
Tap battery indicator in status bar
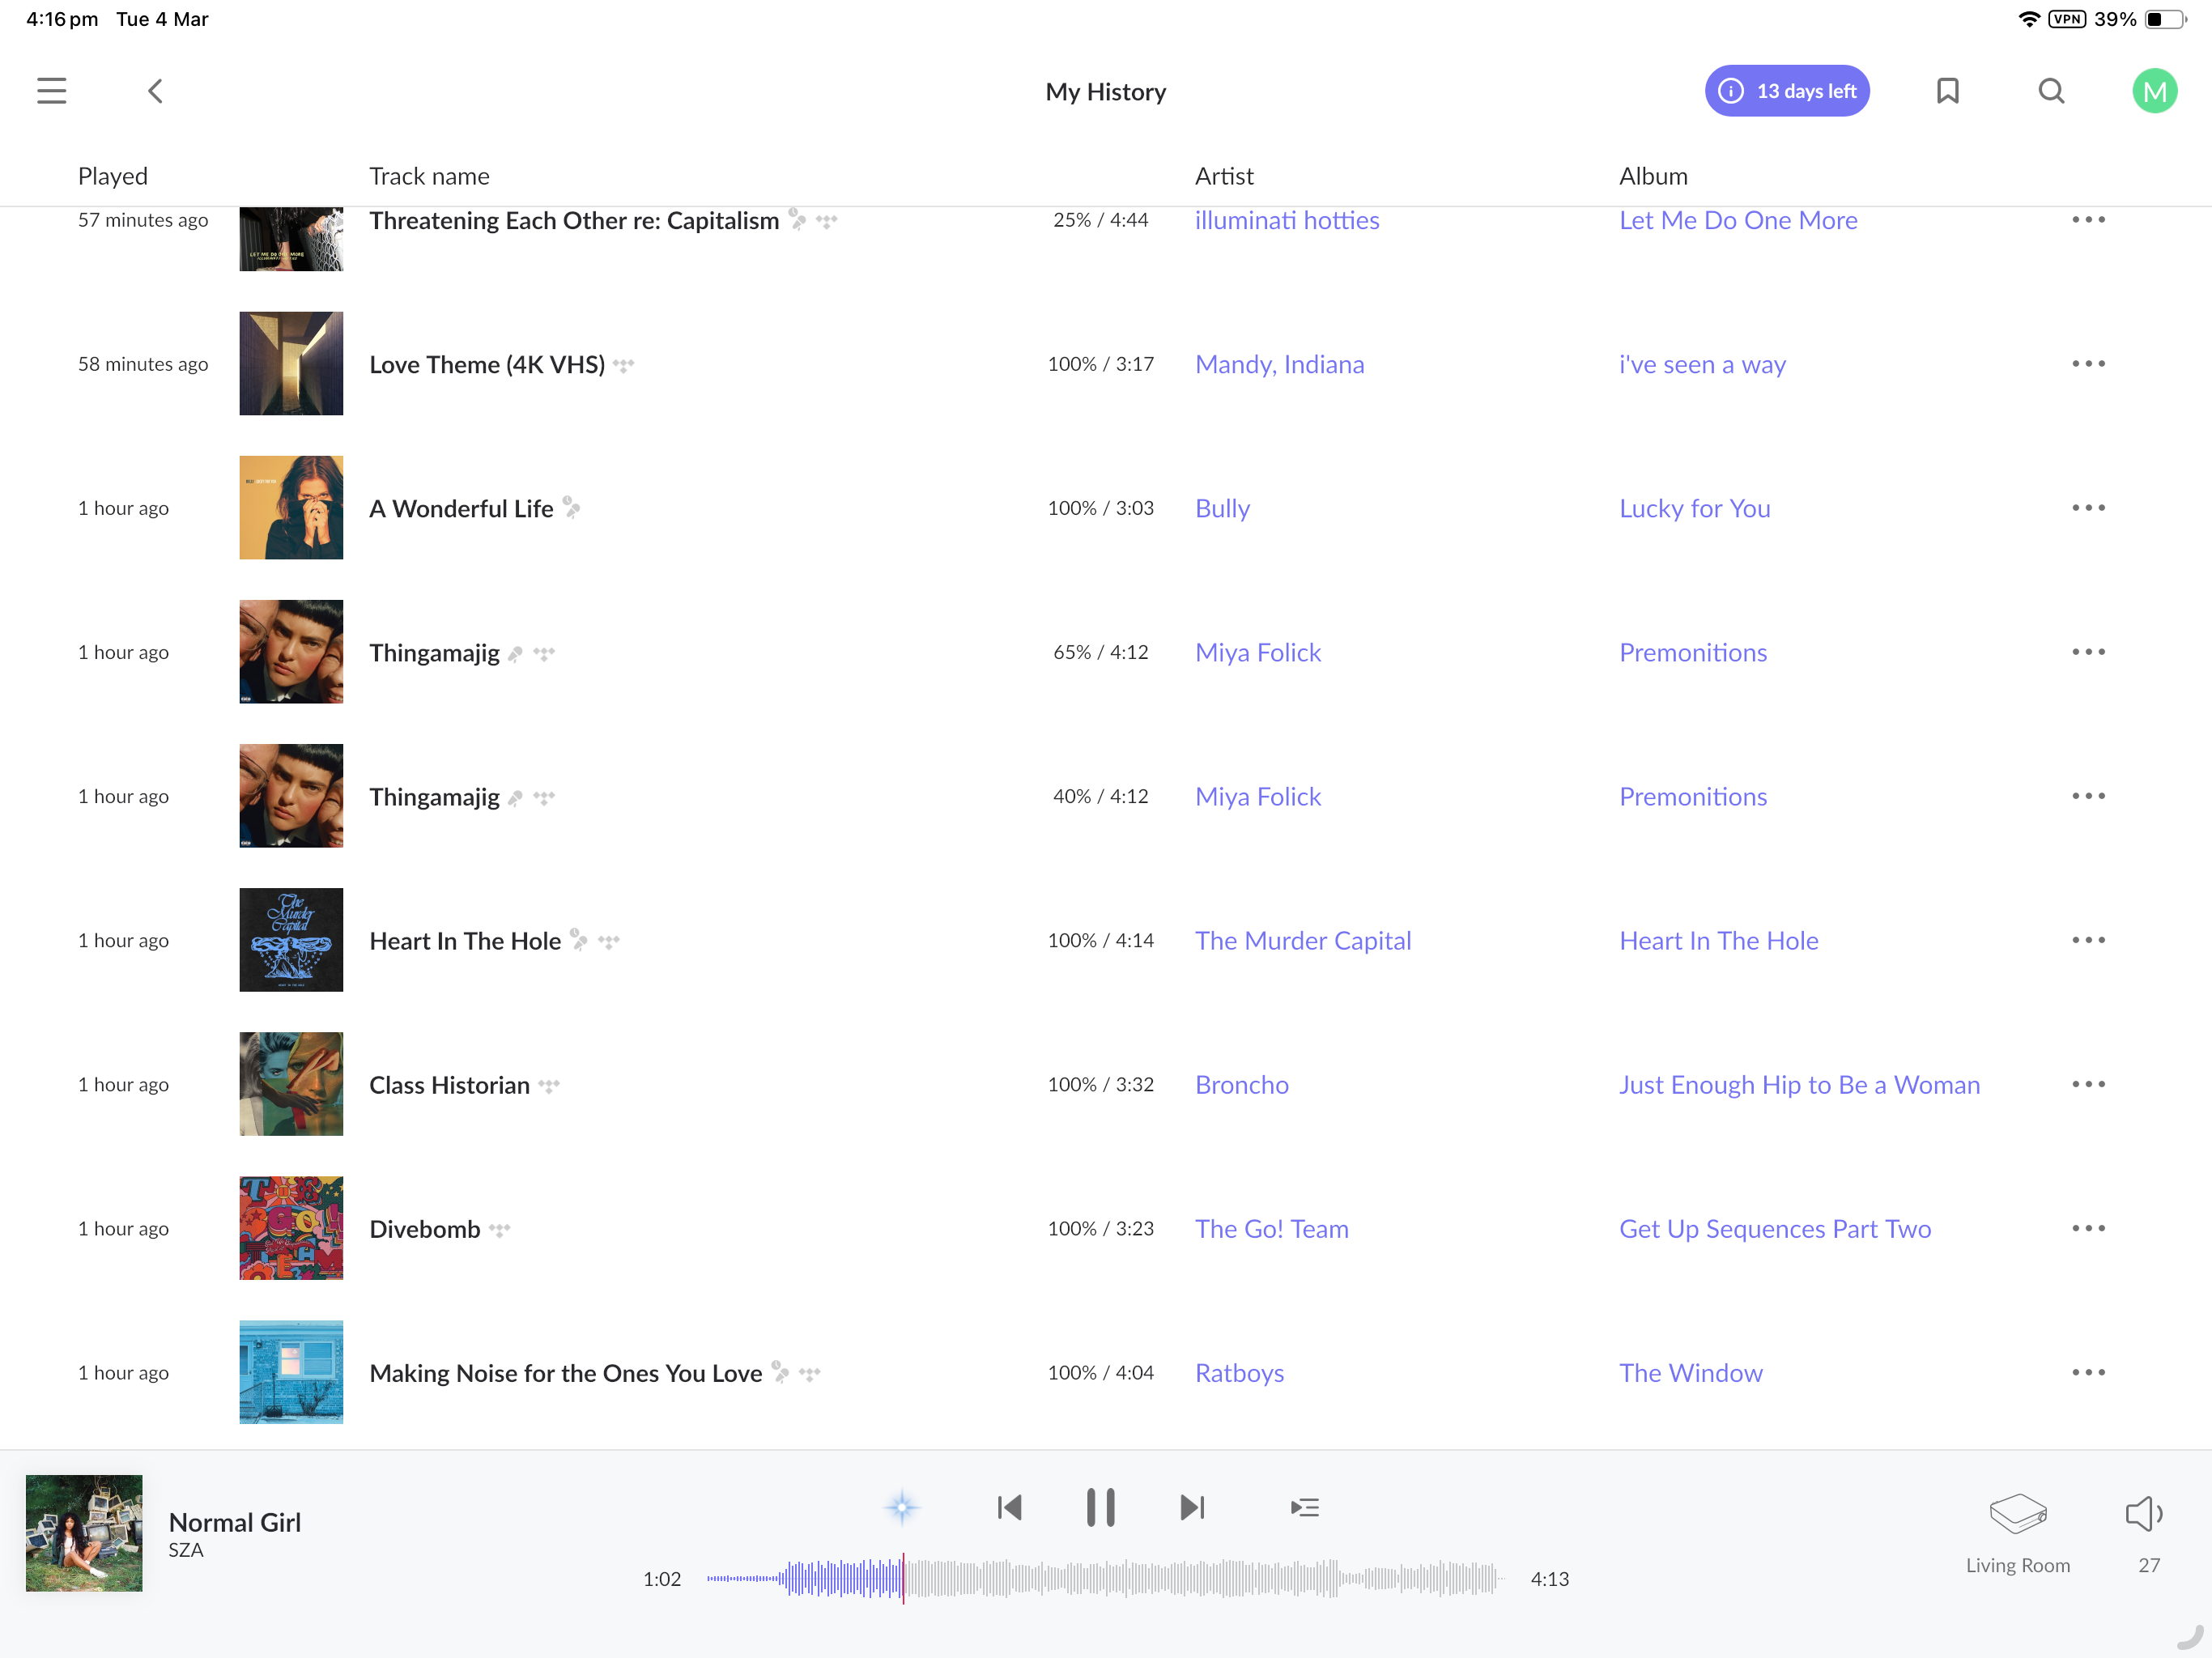coord(2166,19)
